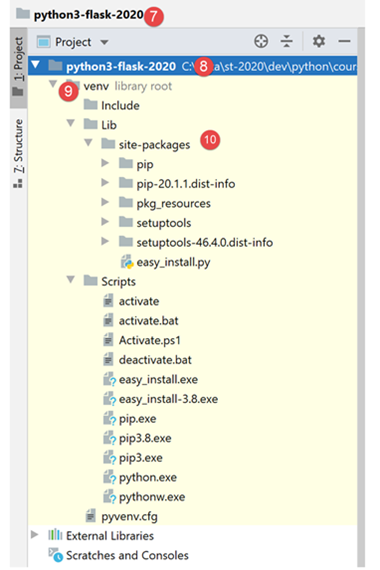Image resolution: width=380 pixels, height=570 pixels.
Task: Select the pythonw.exe file
Action: coord(152,497)
